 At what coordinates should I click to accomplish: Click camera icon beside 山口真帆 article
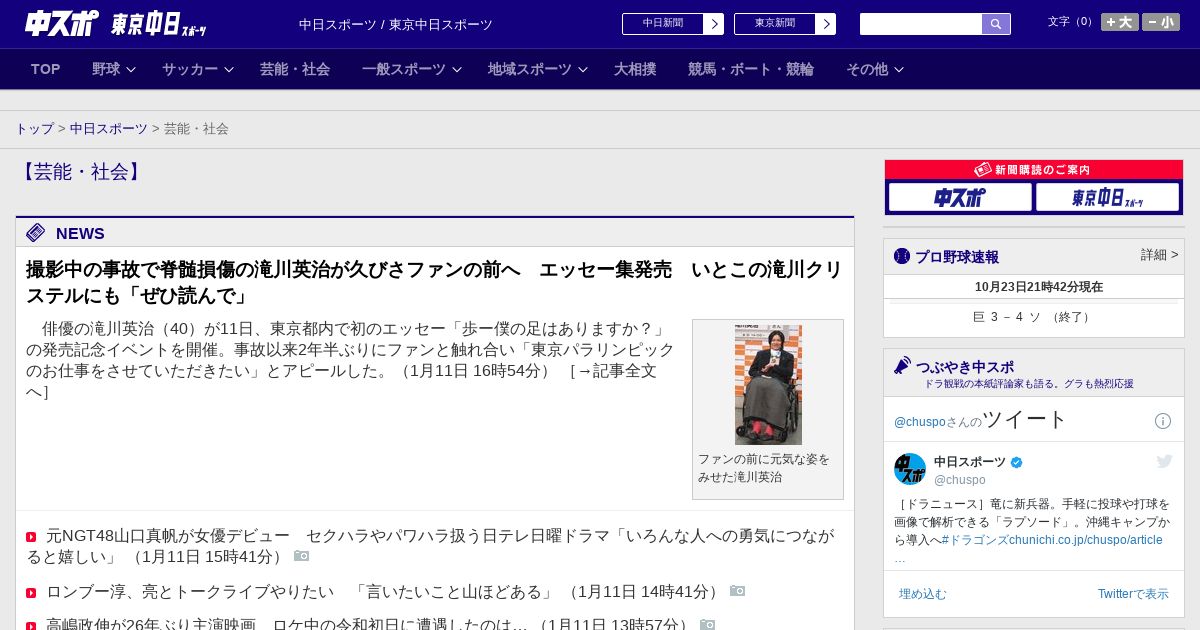(x=302, y=556)
